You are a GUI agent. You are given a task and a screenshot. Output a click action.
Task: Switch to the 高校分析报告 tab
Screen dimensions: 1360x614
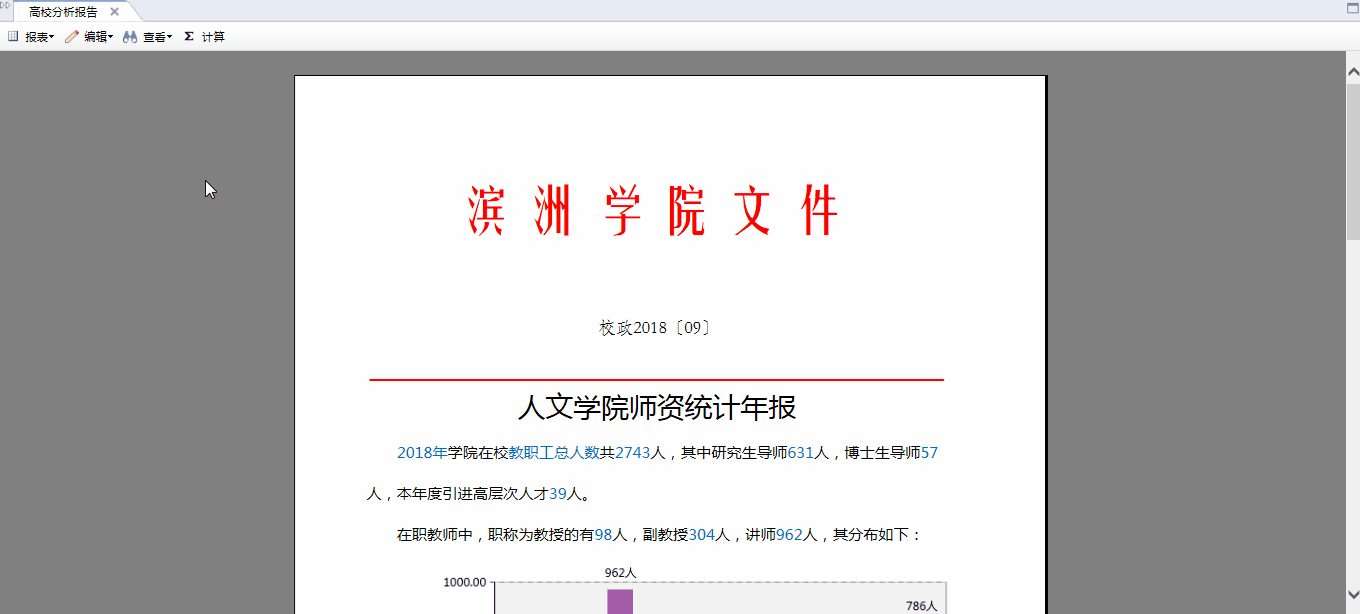pos(62,12)
